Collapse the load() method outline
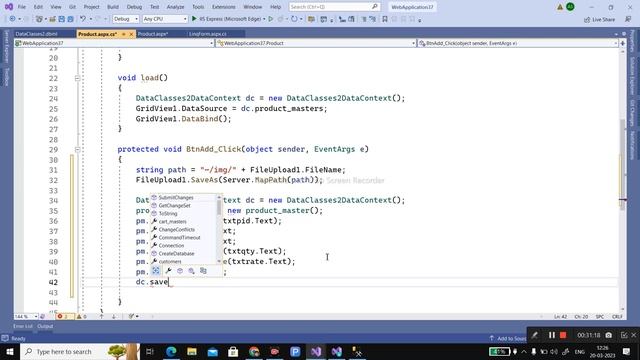Viewport: 640px width, 360px height. pyautogui.click(x=77, y=78)
